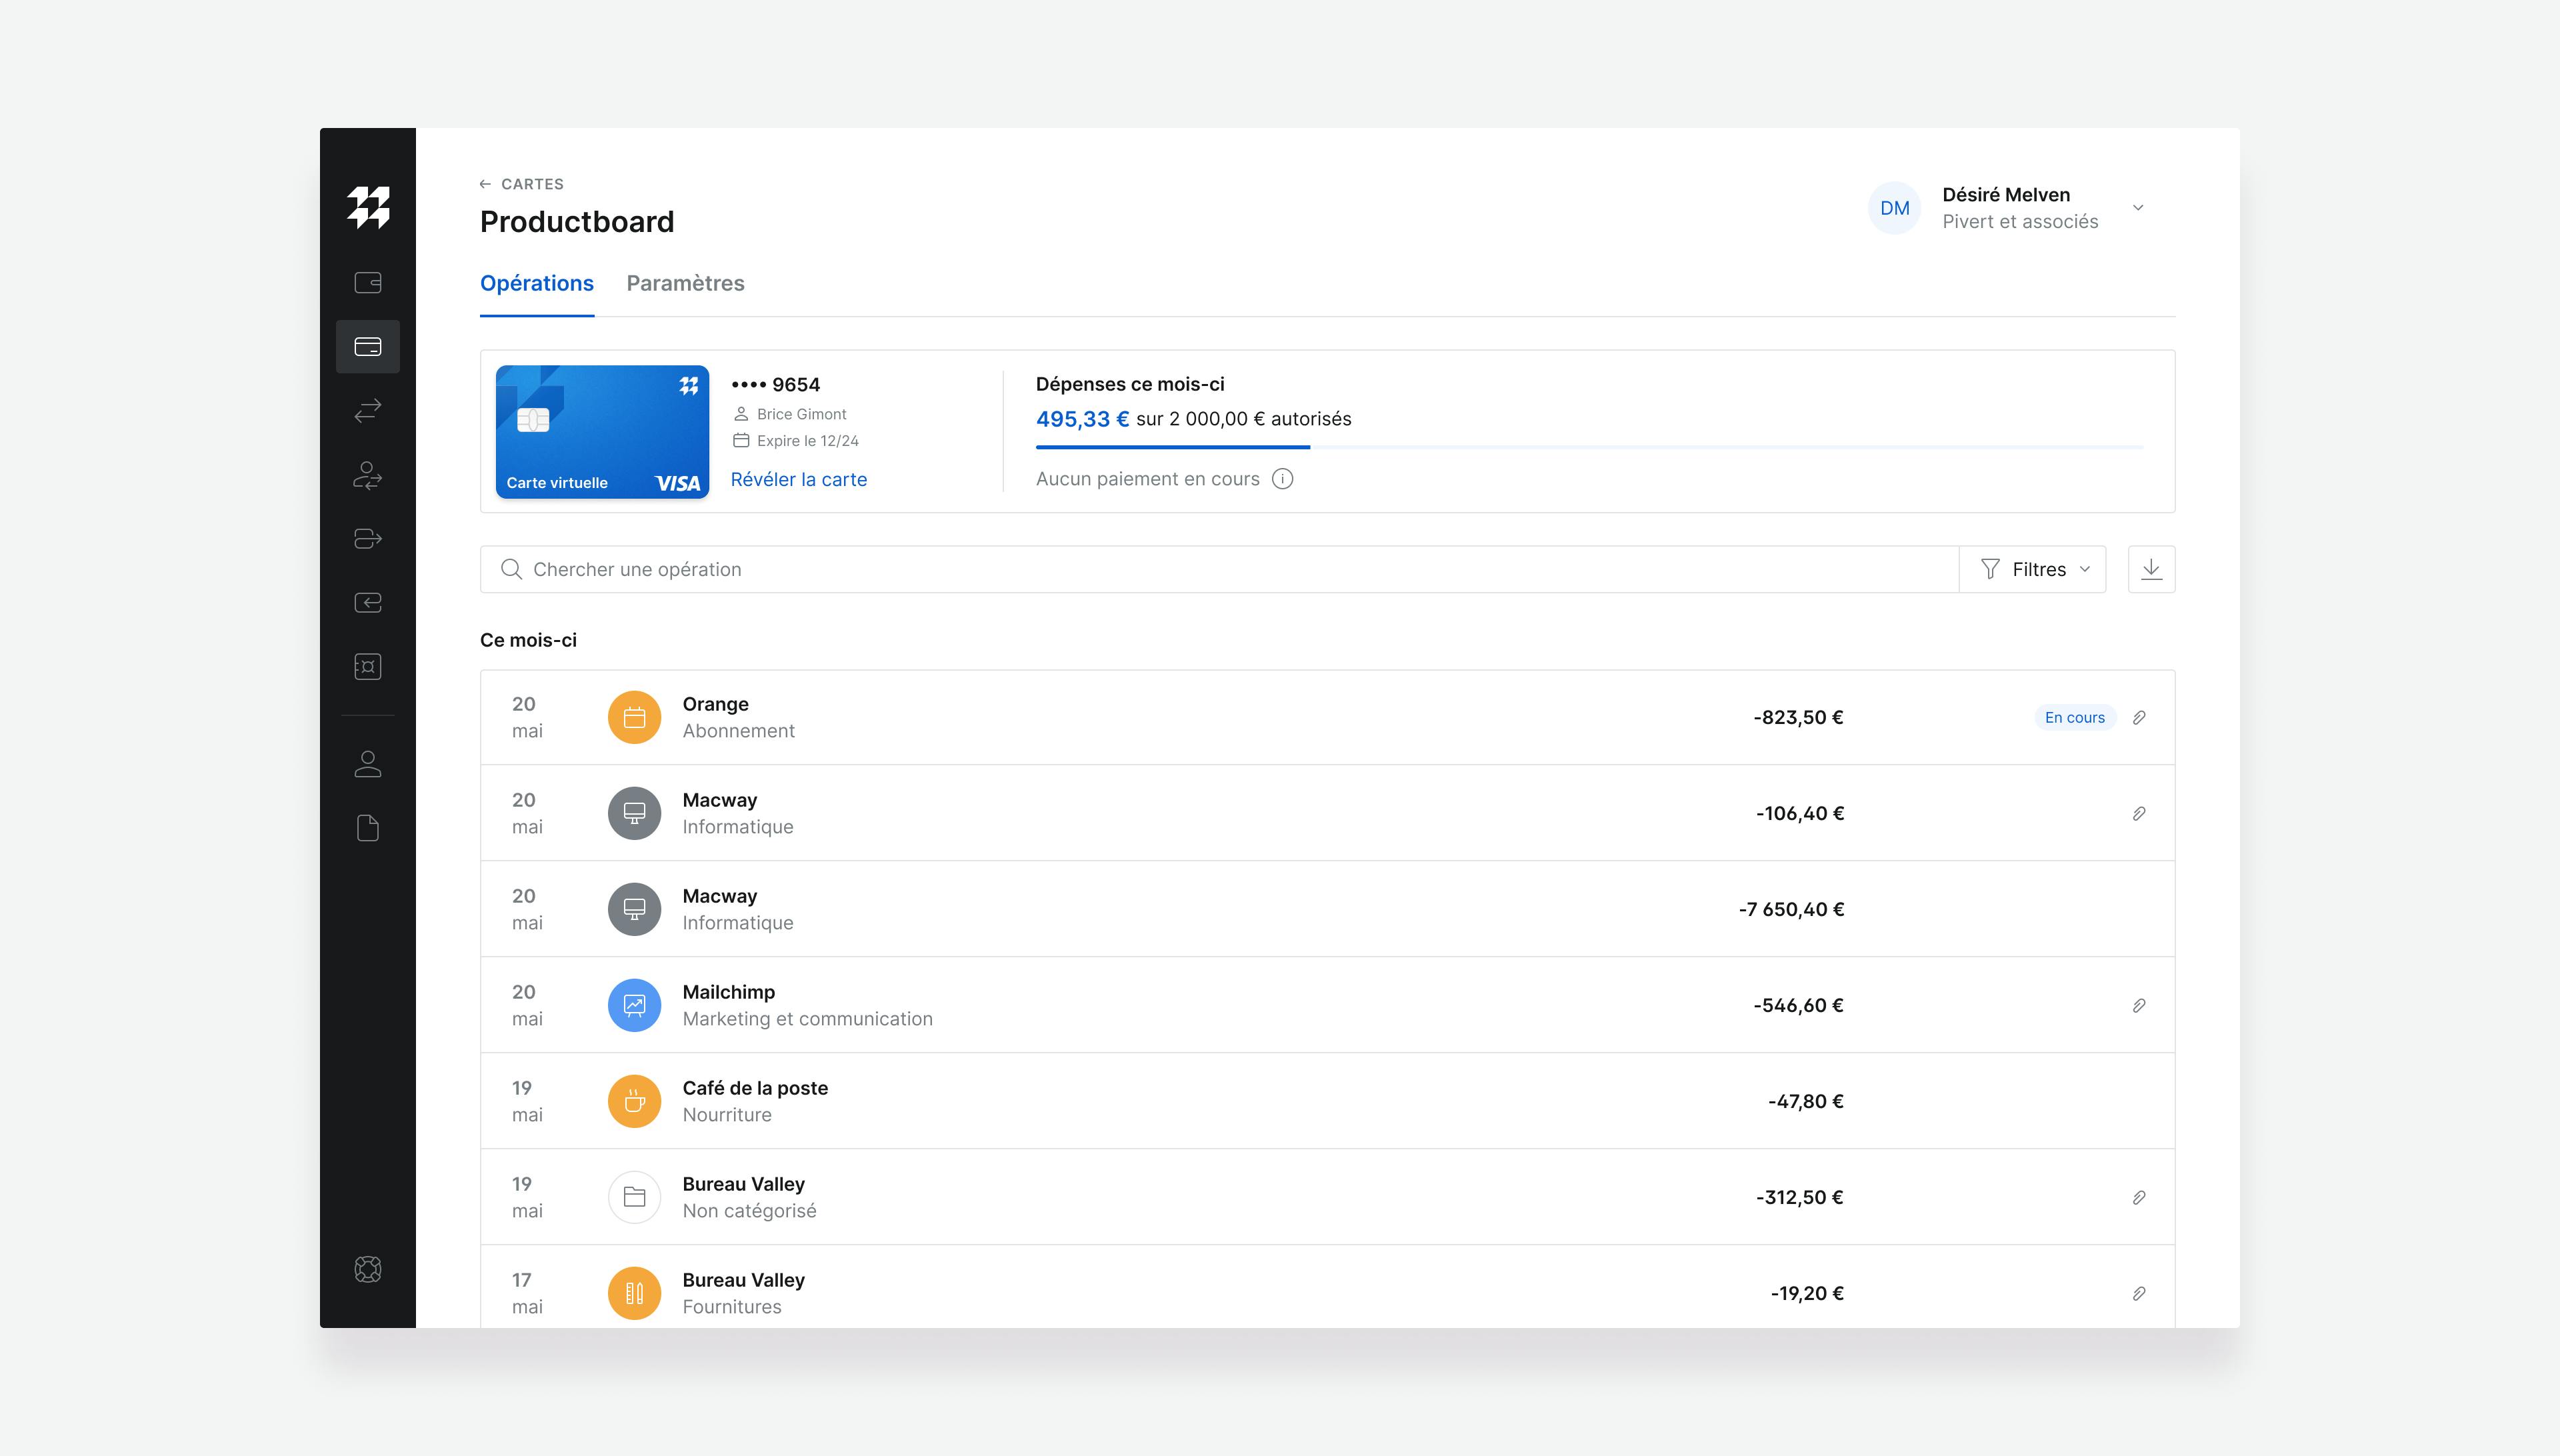Click the Macway -106,40 € category icon
This screenshot has width=2560, height=1456.
pyautogui.click(x=634, y=813)
